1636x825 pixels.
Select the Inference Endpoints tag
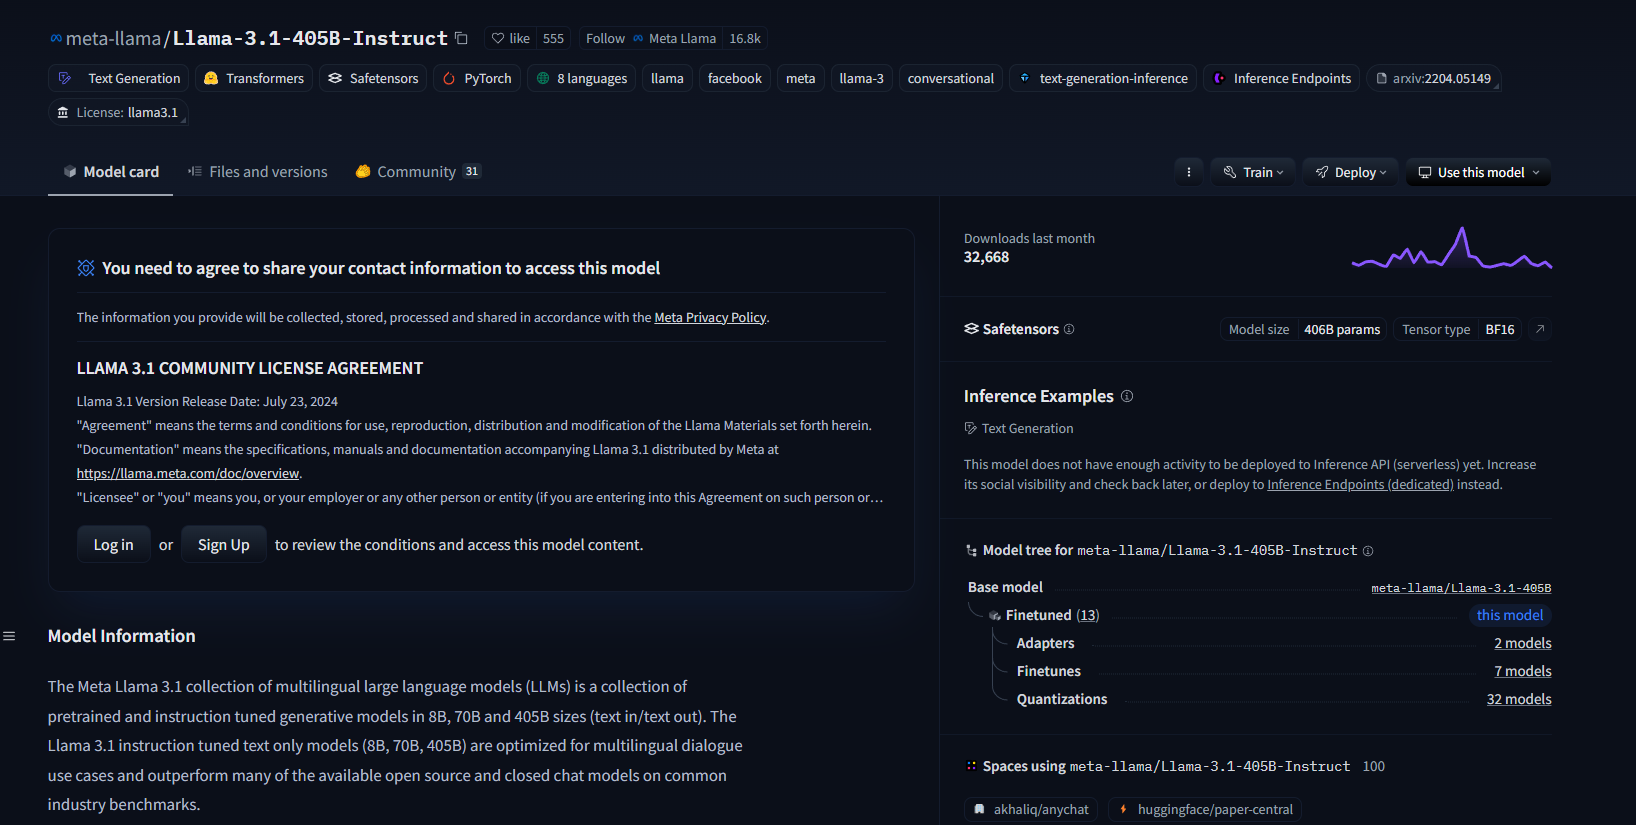point(1281,78)
